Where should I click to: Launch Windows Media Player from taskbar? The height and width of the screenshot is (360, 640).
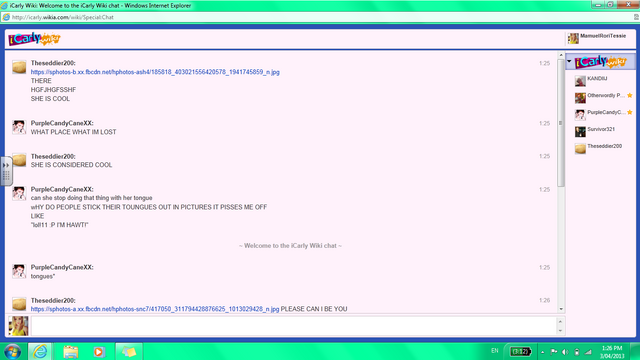coord(98,351)
